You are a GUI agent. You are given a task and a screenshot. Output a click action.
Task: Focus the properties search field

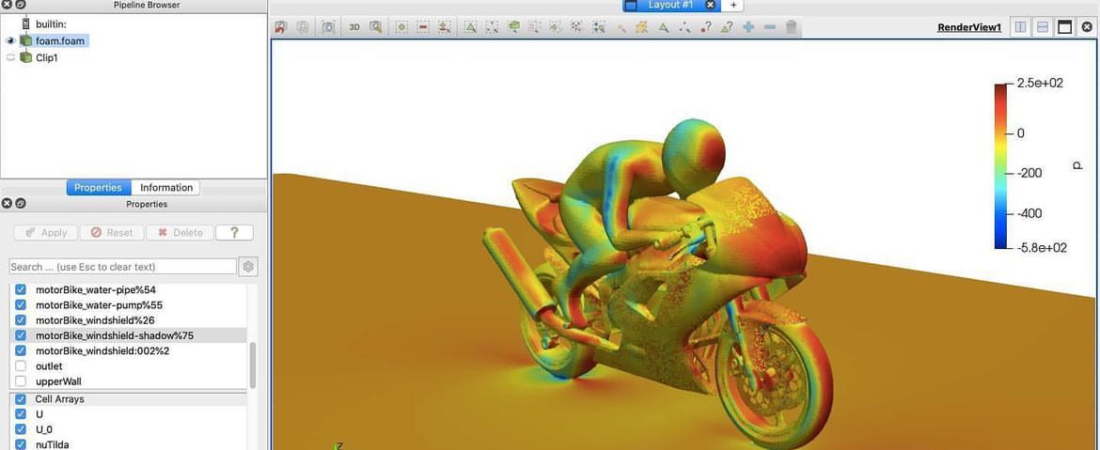pos(123,267)
